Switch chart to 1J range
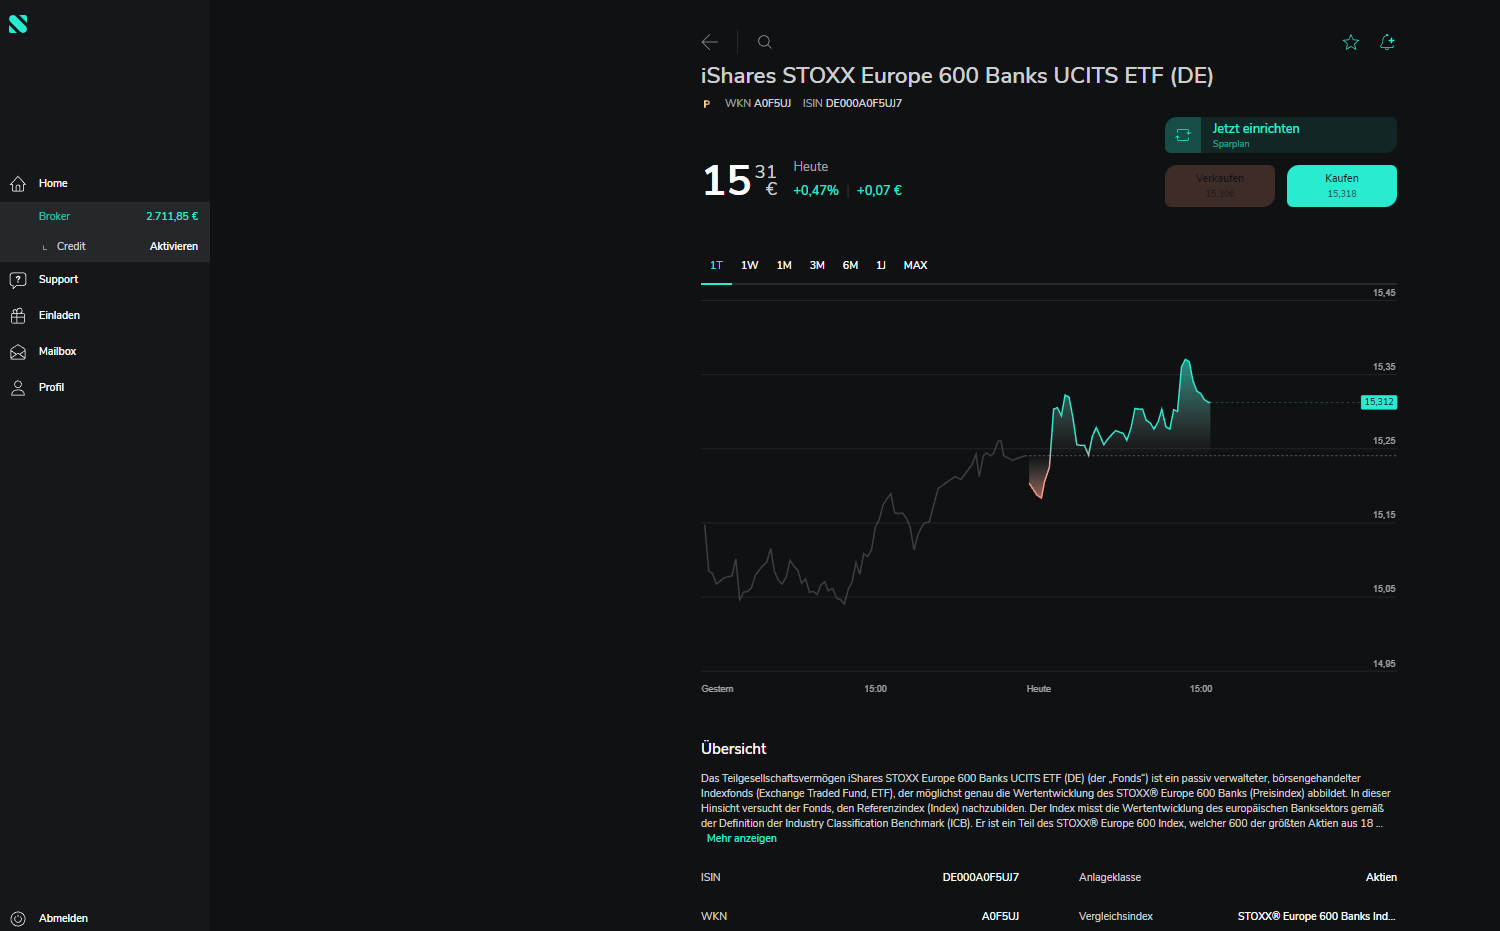Screen dimensions: 1500x931 click(x=881, y=265)
